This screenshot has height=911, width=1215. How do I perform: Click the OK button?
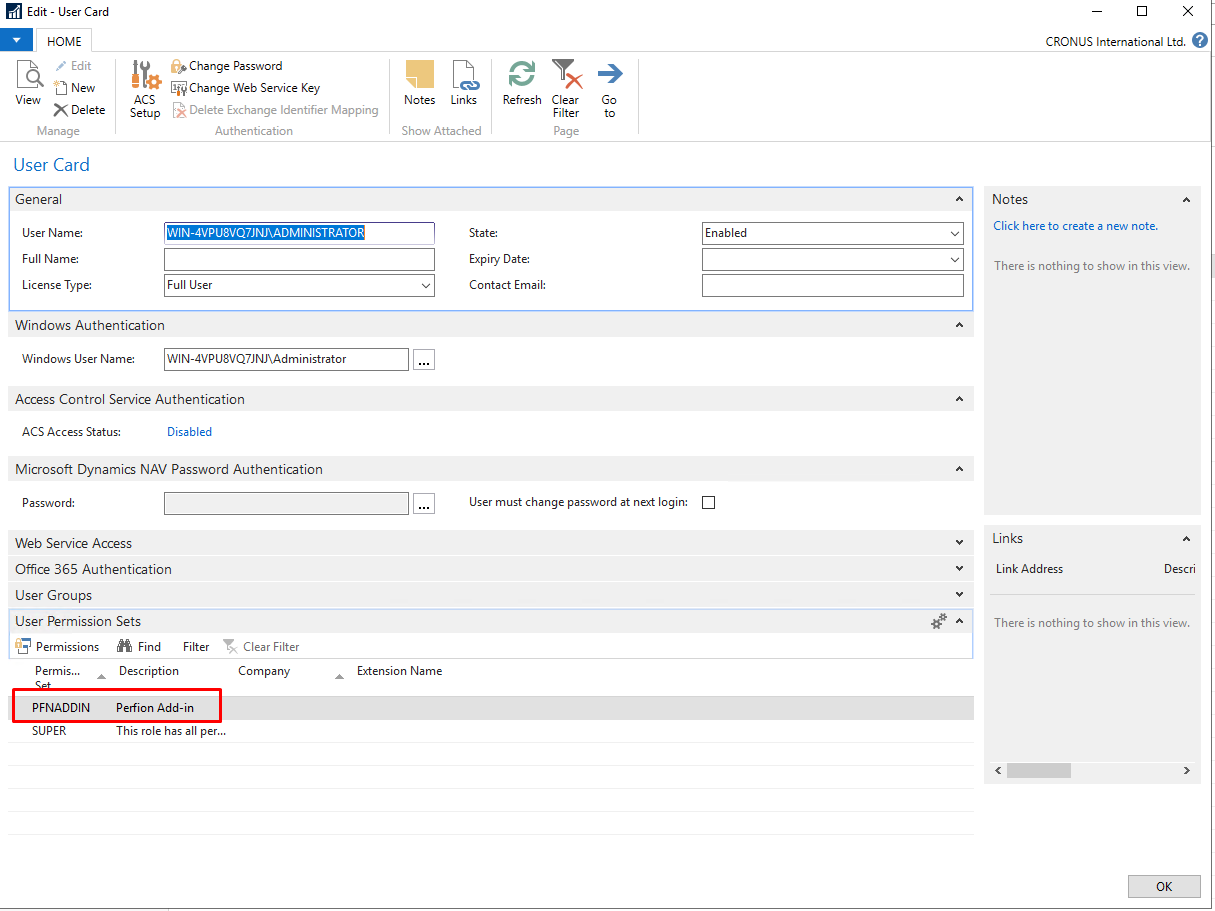(x=1163, y=887)
